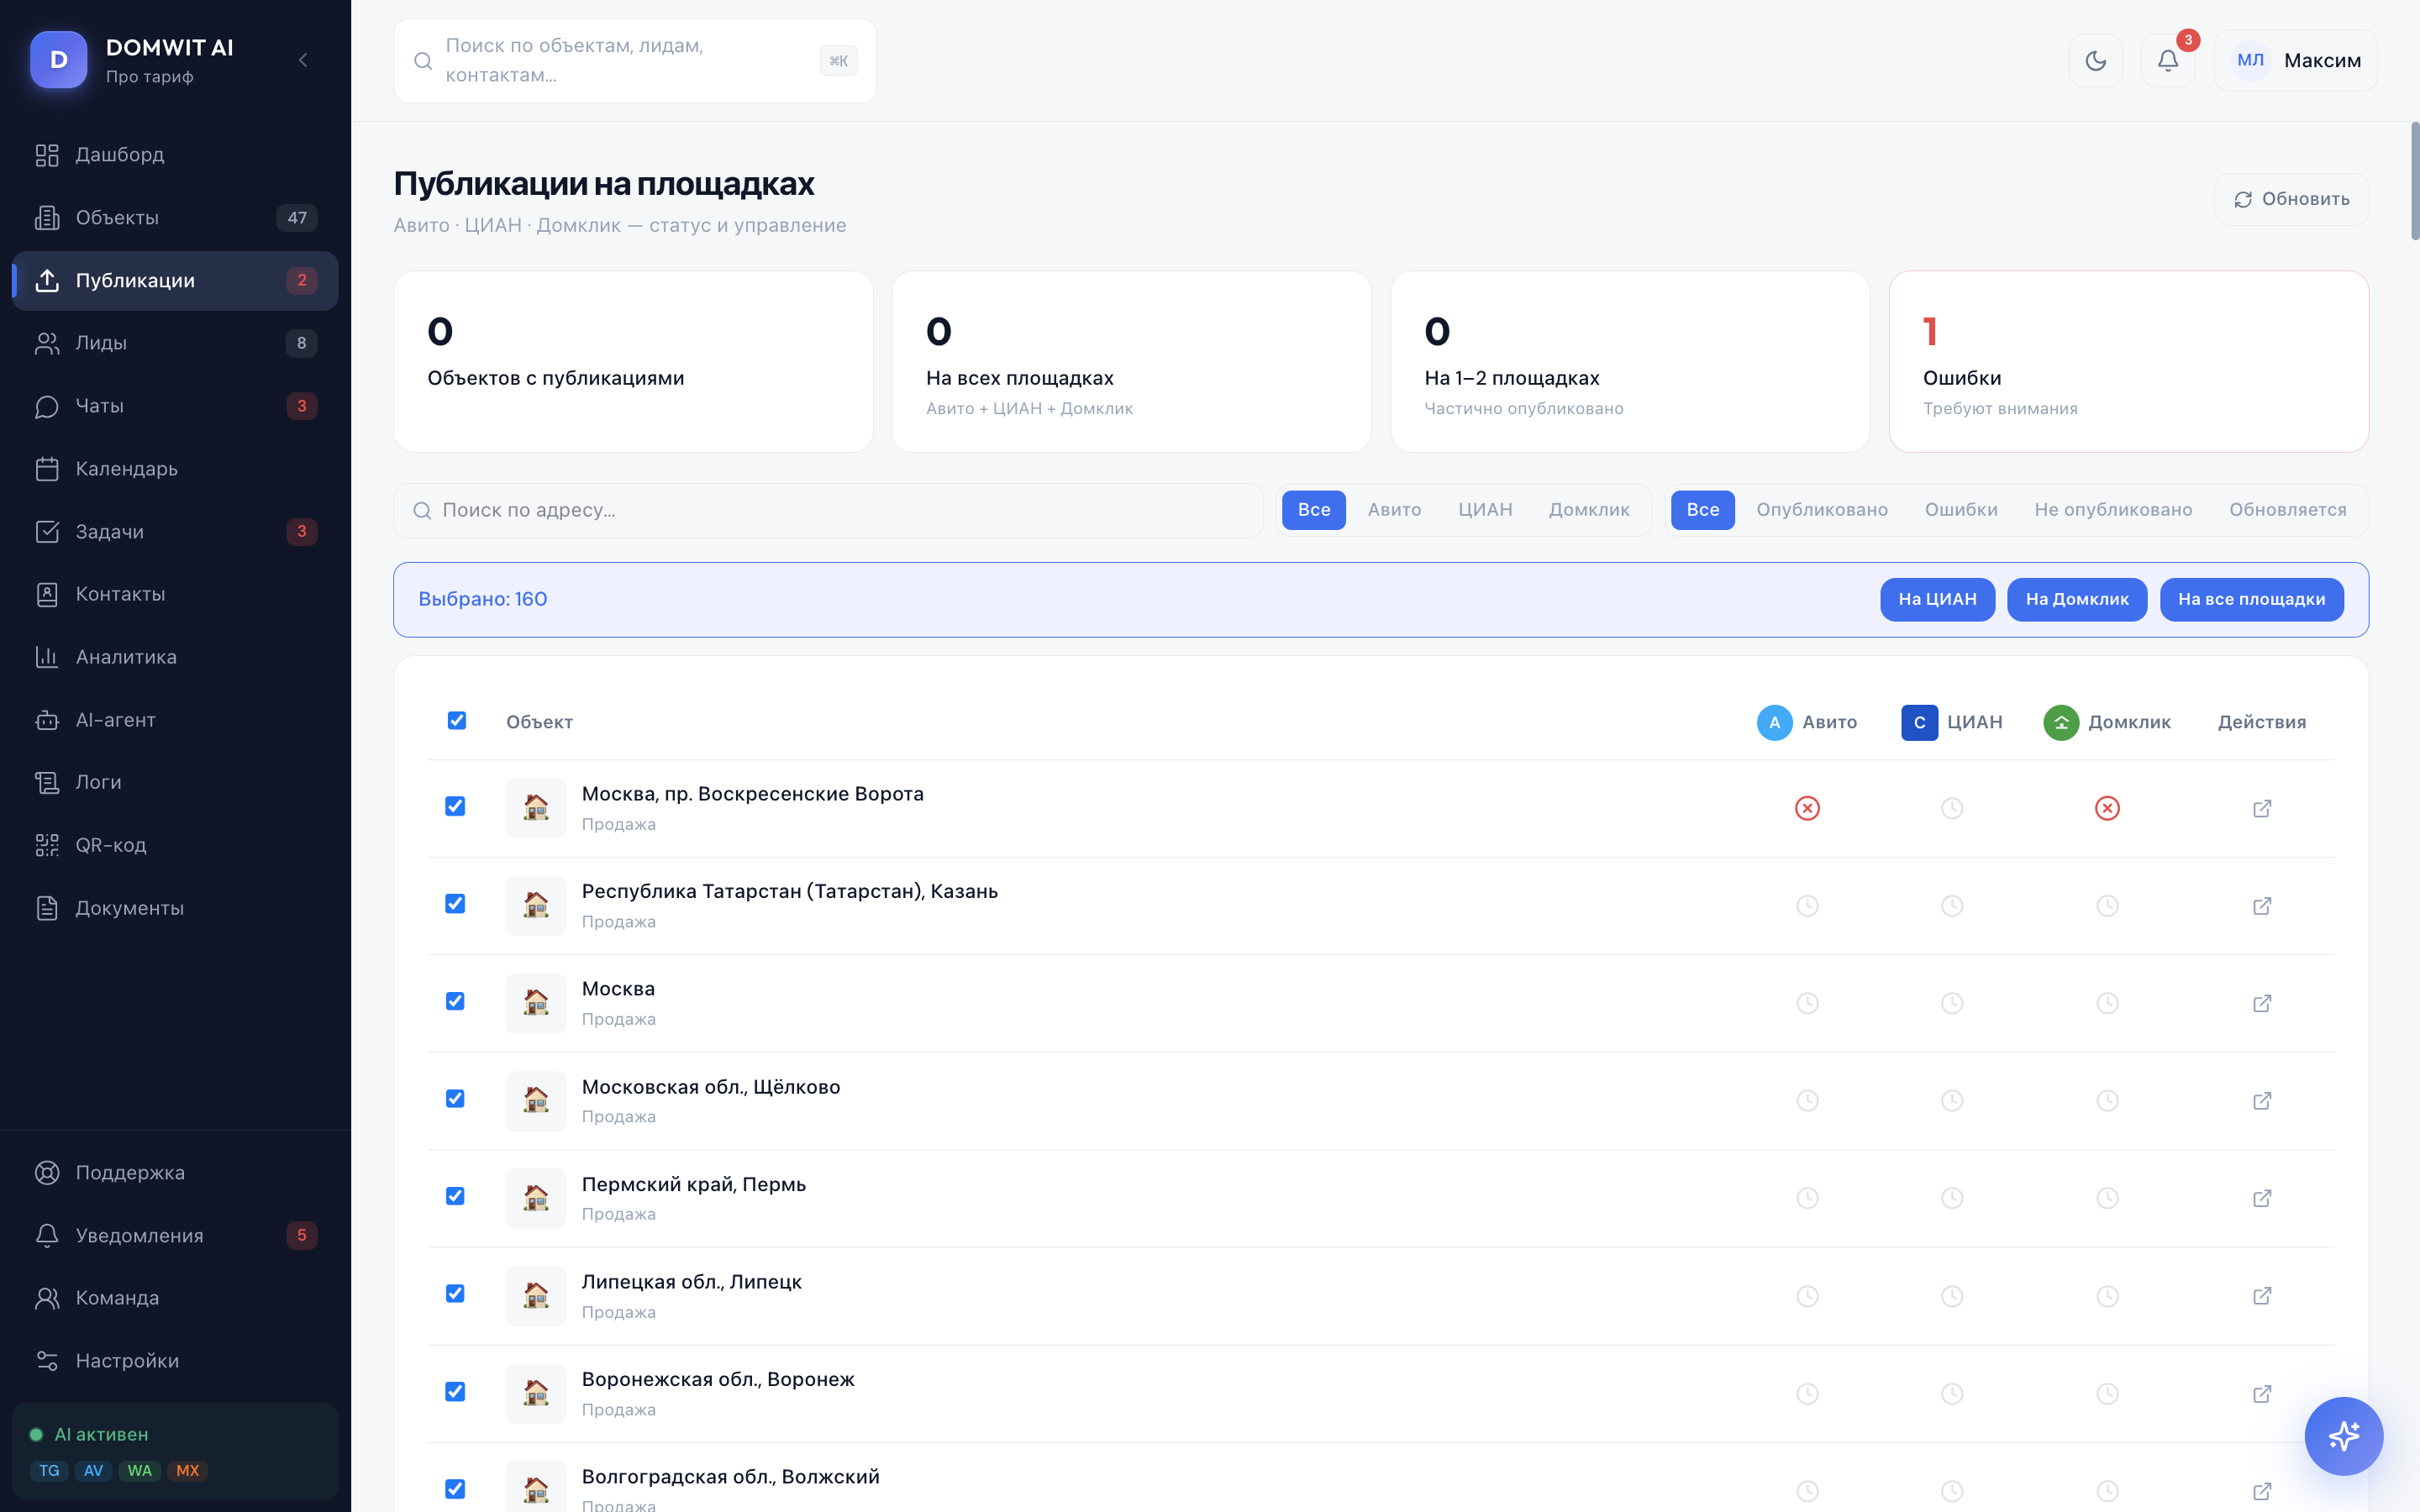Switch to the ЦИАН platform filter

1486,510
